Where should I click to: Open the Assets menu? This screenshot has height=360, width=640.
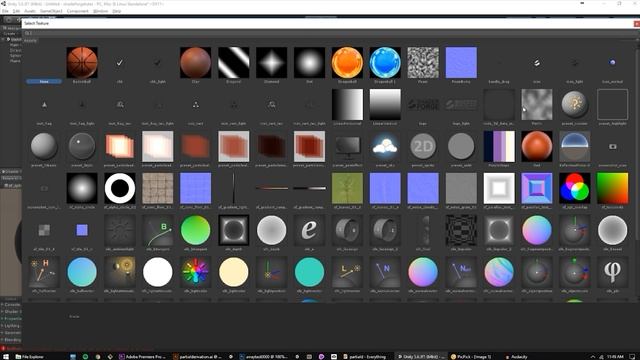30,11
